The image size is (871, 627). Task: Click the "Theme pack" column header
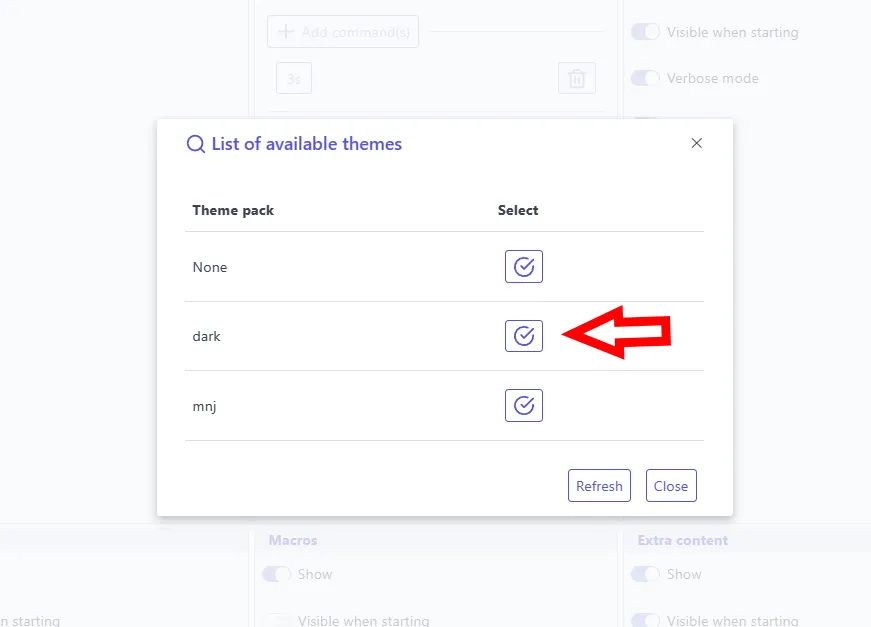click(233, 210)
